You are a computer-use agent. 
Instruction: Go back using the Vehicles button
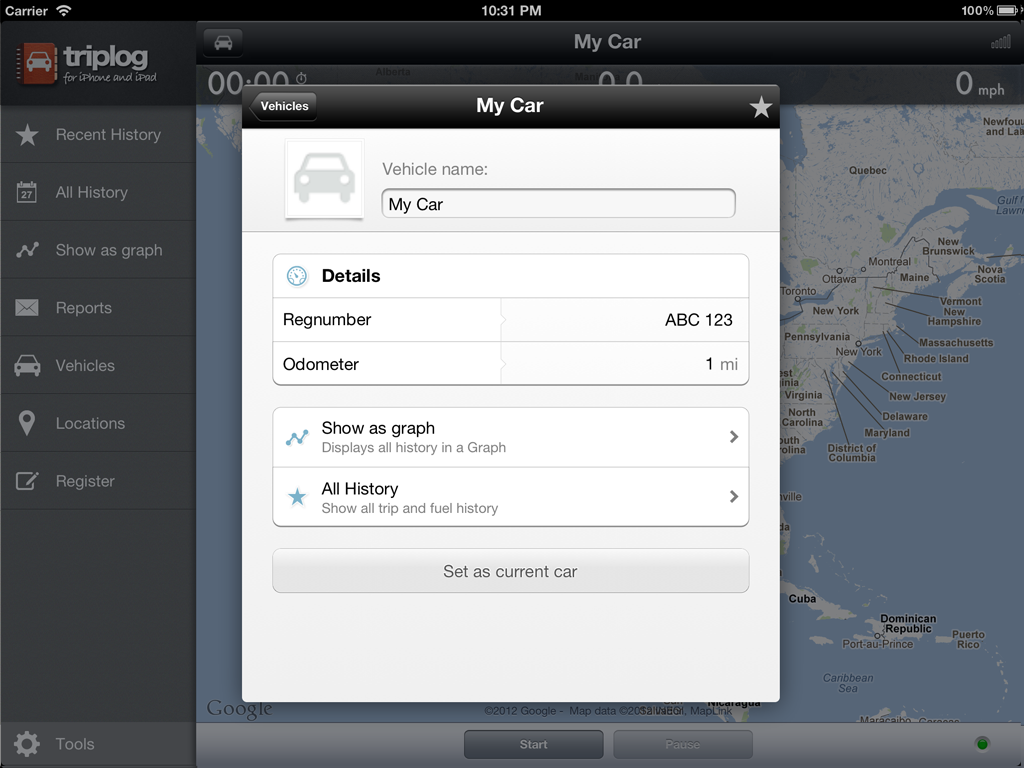[x=284, y=106]
